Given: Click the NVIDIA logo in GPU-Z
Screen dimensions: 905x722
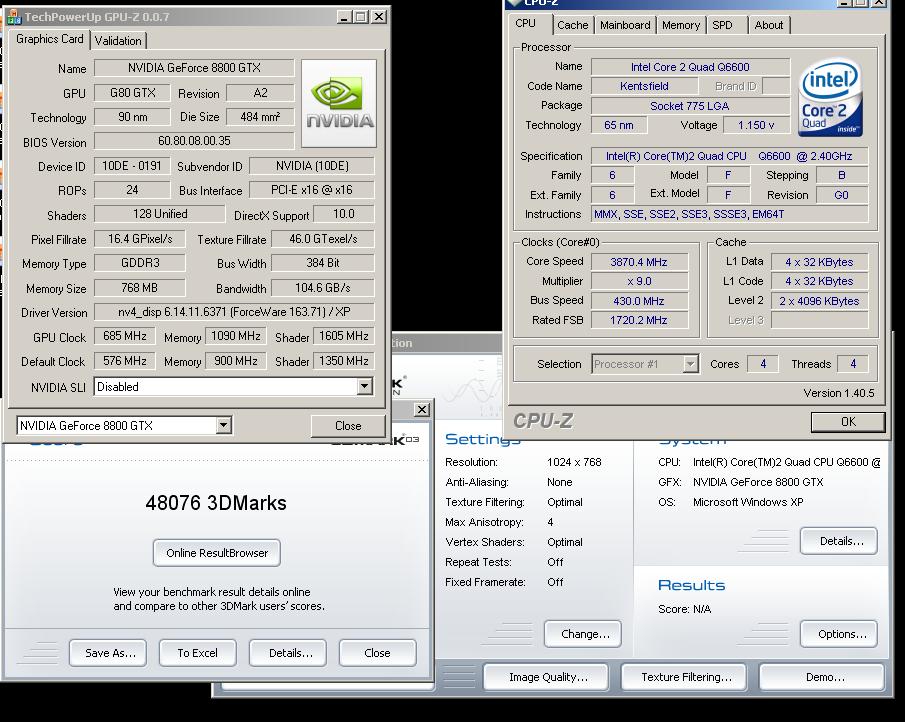Looking at the screenshot, I should point(339,103).
